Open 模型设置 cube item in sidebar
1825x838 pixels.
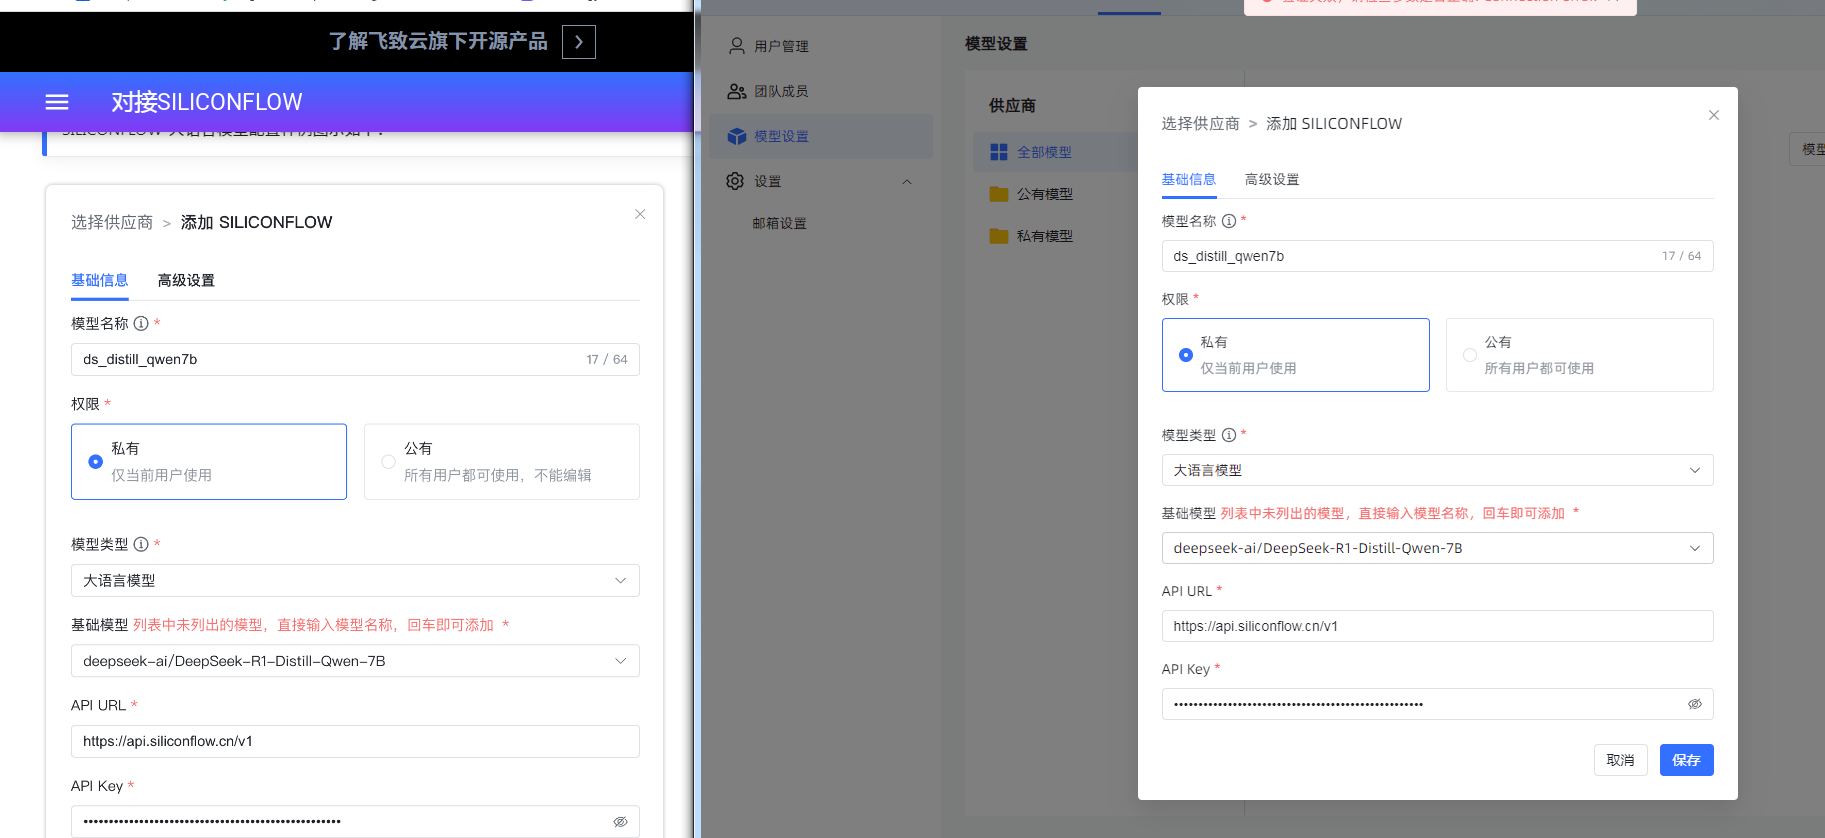(x=821, y=136)
